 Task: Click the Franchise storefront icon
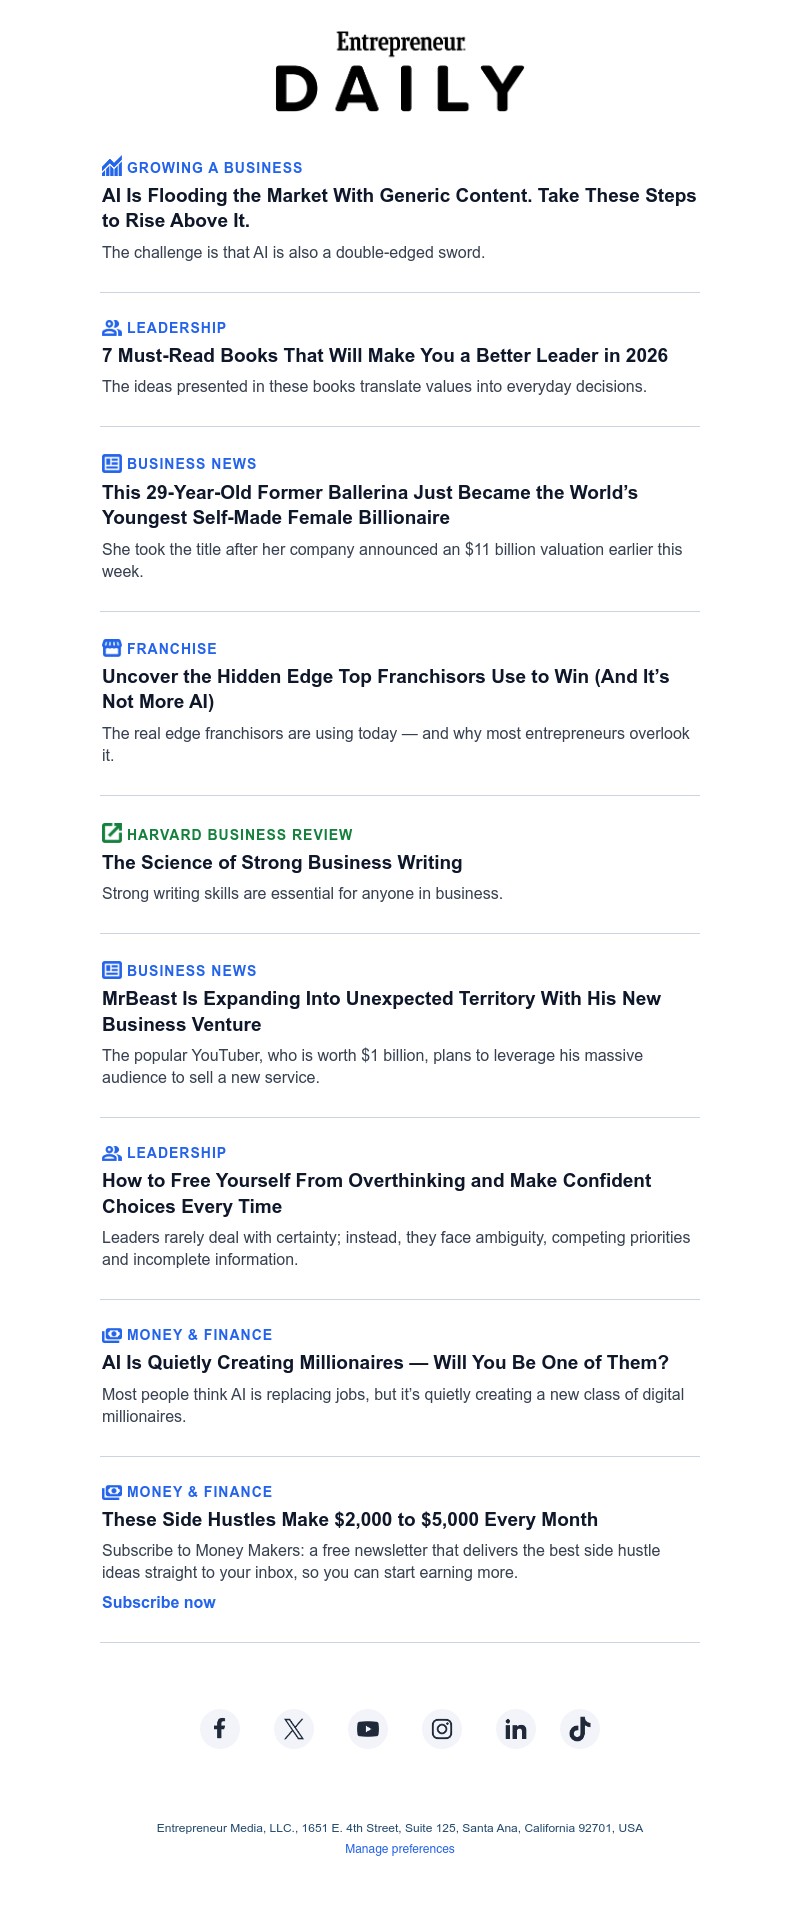coord(111,648)
